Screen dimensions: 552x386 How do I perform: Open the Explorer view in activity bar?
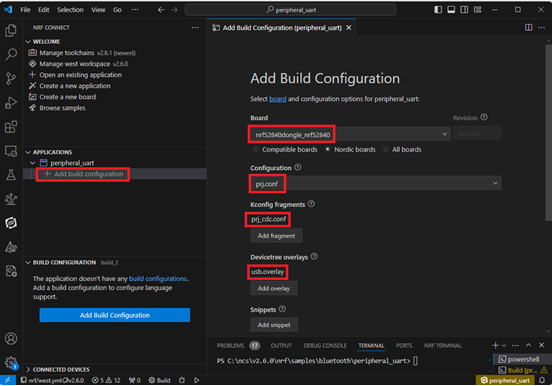[11, 31]
